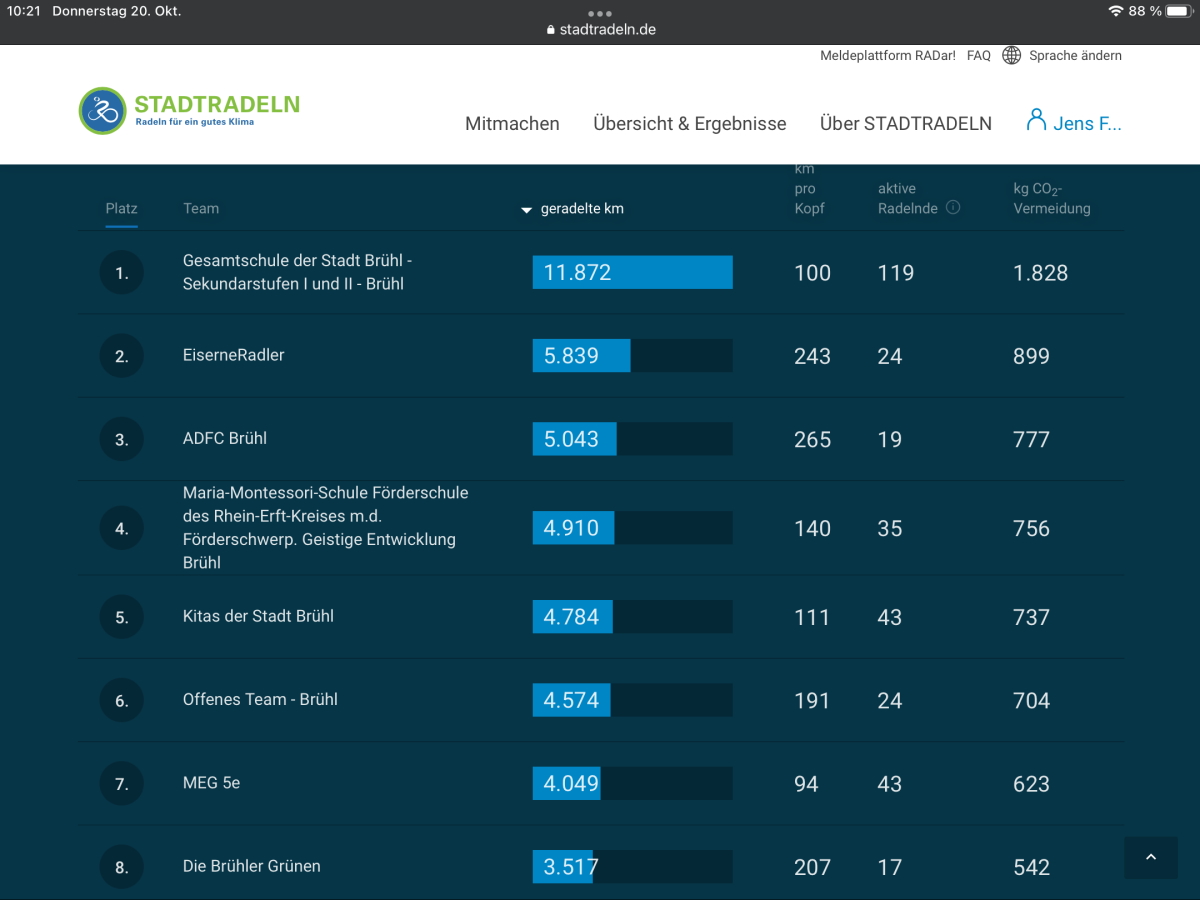Screen dimensions: 1200x900
Task: Click CO2 value 704
Action: [1031, 700]
